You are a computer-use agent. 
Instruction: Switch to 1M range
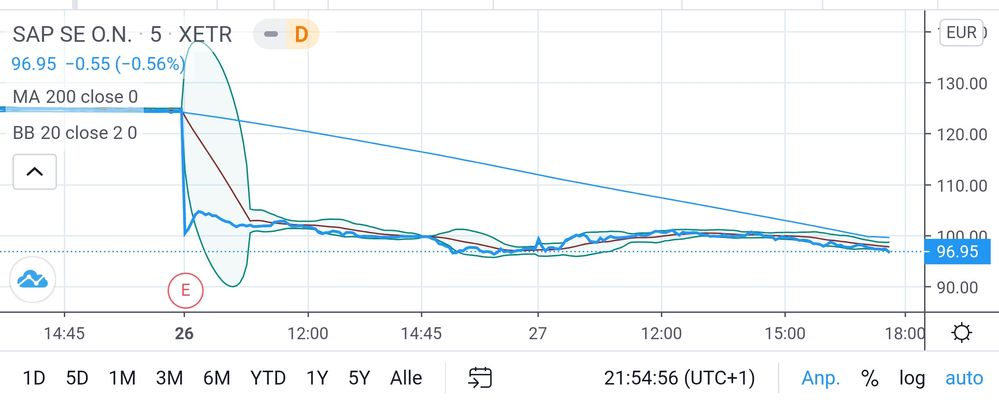click(122, 378)
